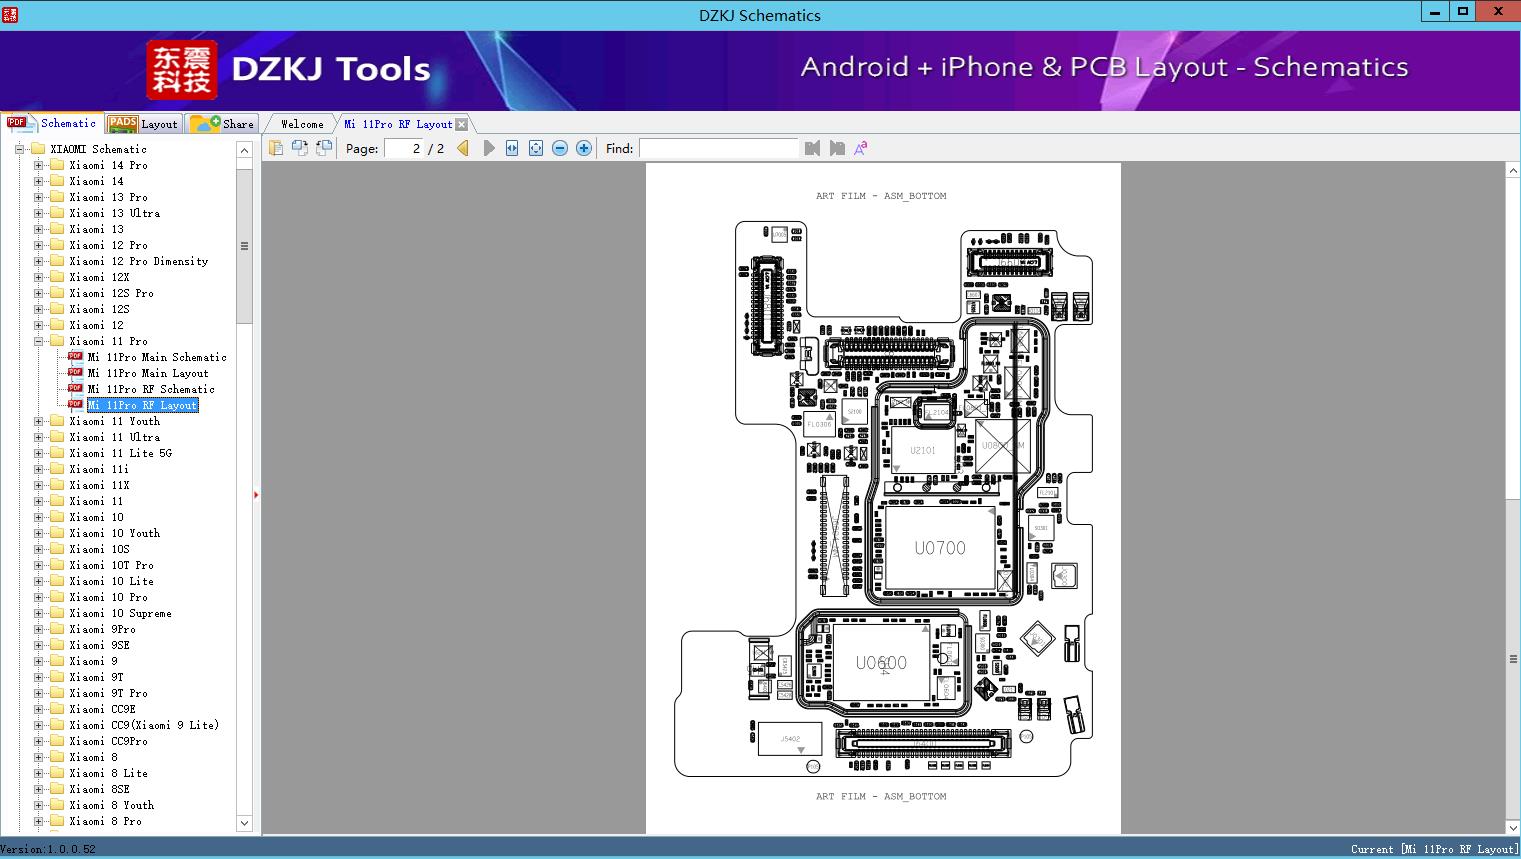Select the Xiaomi CC9(Xiaomi 9 Lite) folder
The height and width of the screenshot is (859, 1521).
144,725
